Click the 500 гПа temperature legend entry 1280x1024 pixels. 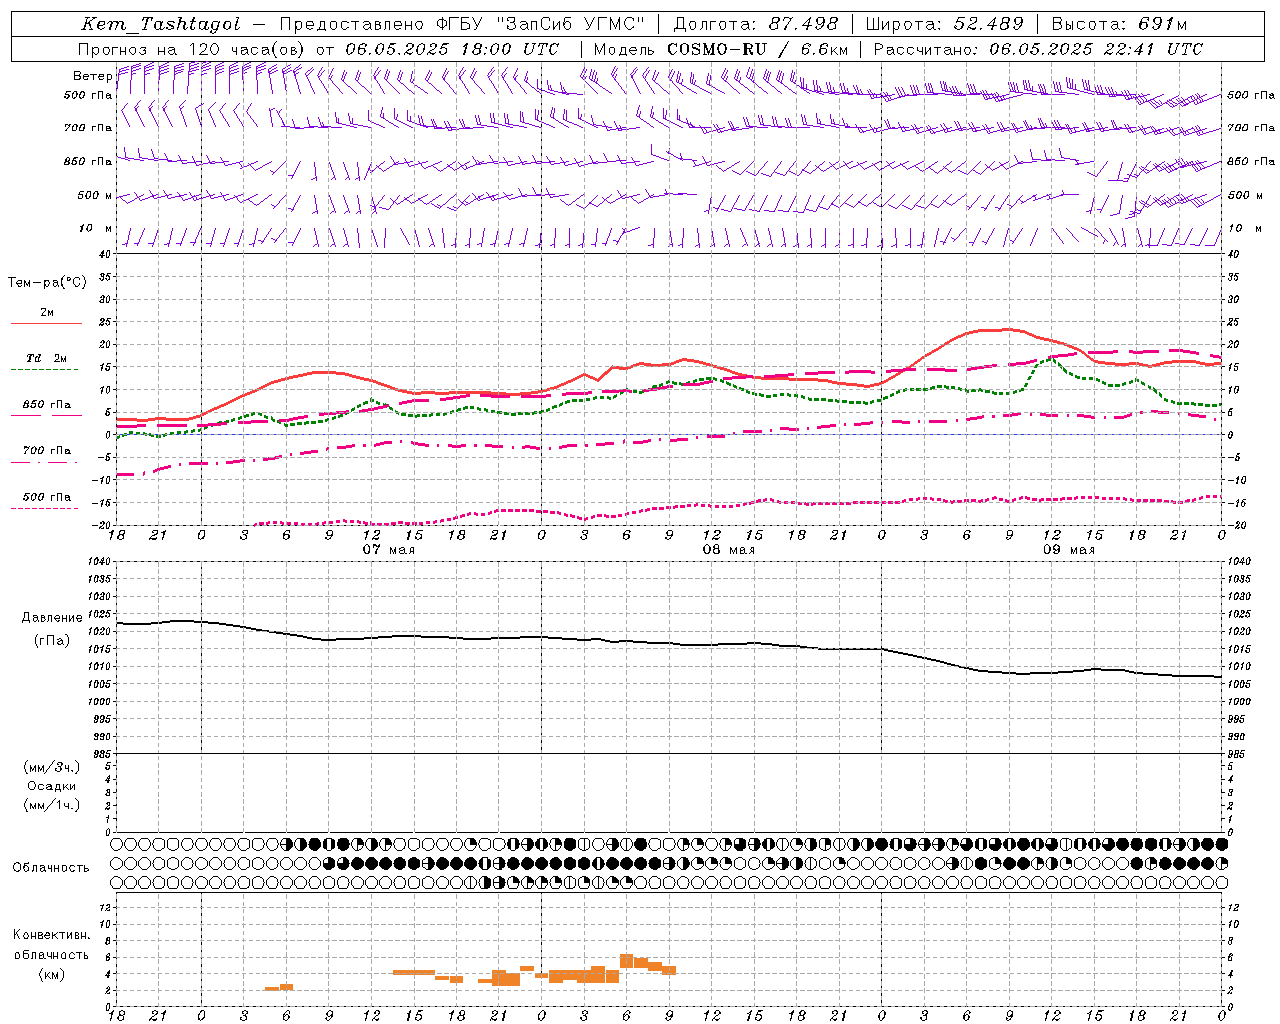(x=47, y=497)
